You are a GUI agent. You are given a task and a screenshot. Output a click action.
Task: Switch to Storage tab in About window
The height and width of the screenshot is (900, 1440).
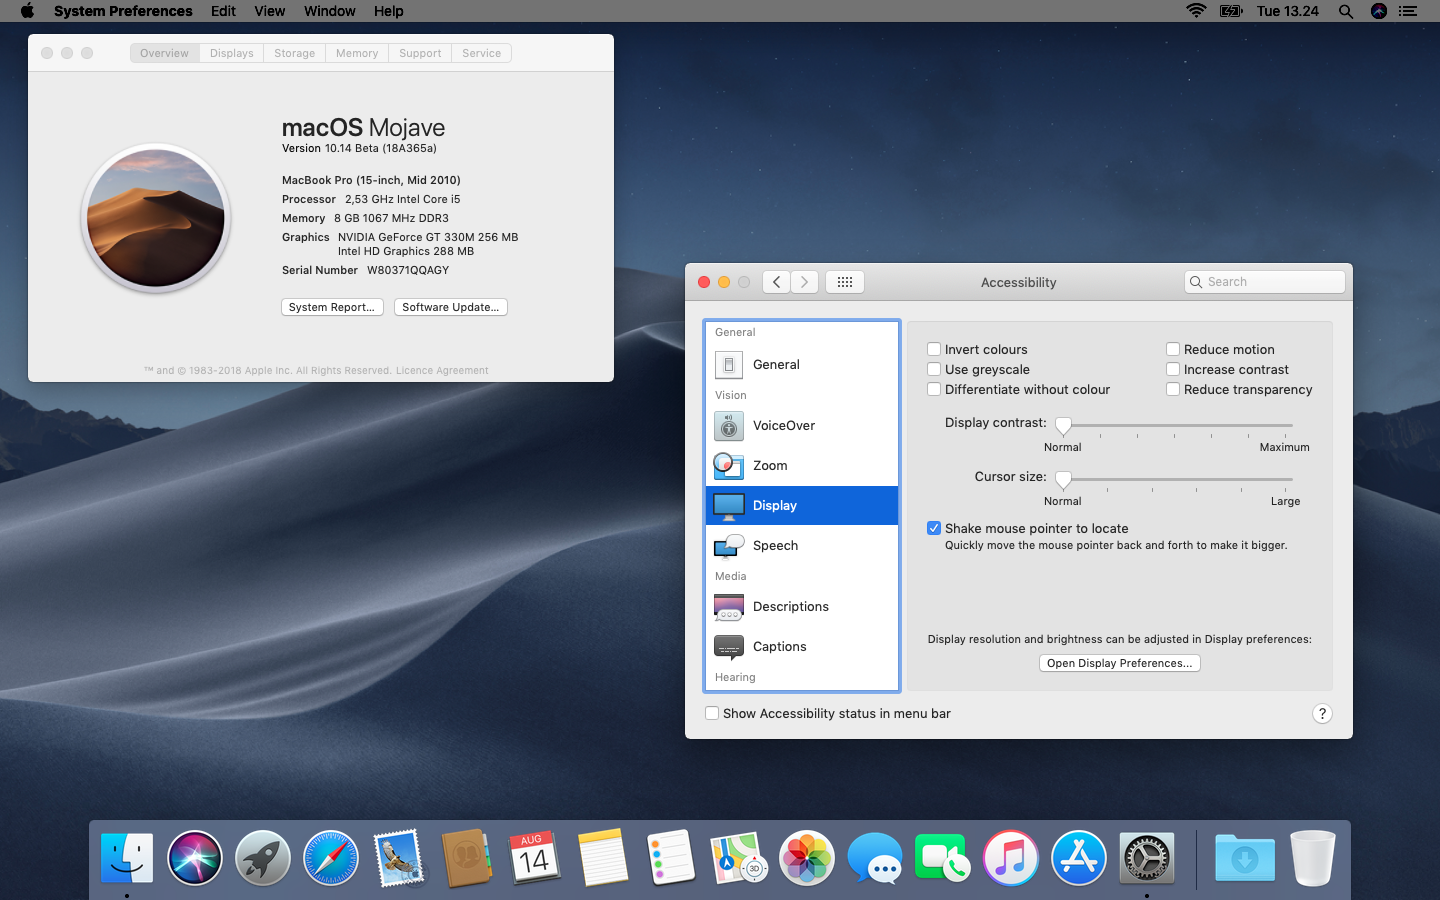(x=295, y=53)
